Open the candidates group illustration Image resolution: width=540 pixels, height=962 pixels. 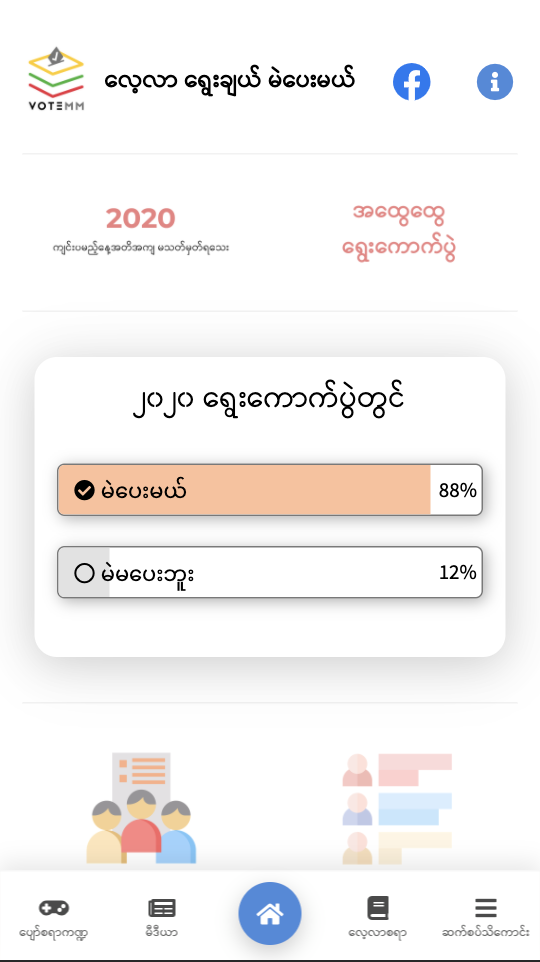141,808
